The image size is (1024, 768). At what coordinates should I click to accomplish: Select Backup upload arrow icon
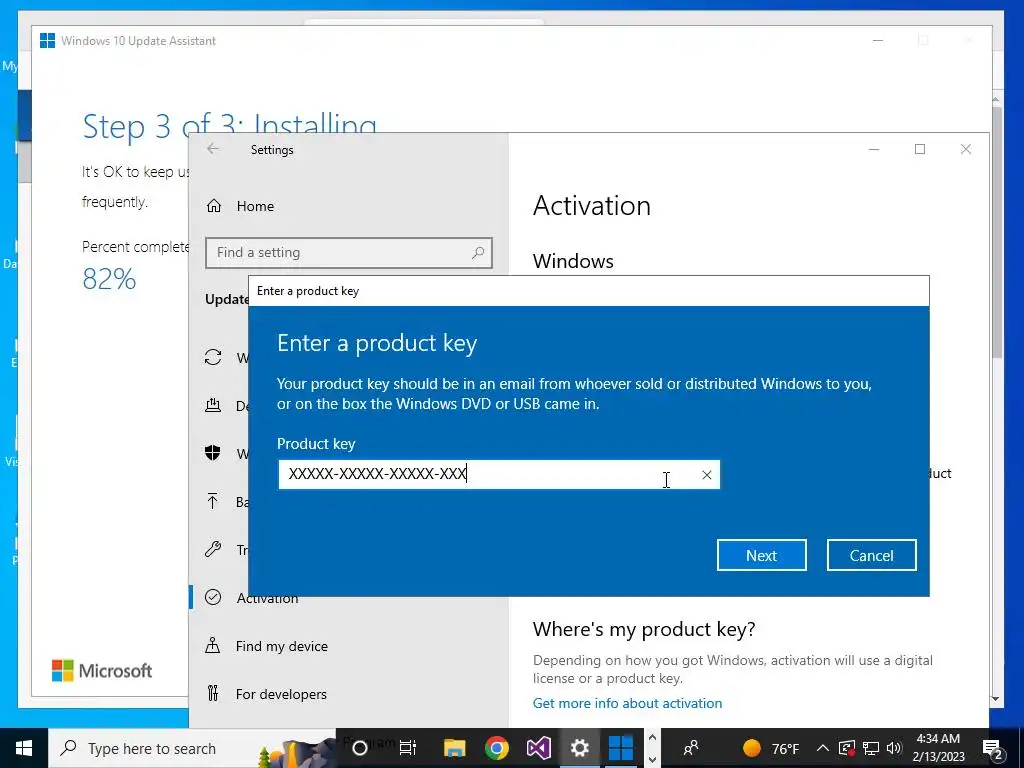click(x=213, y=501)
